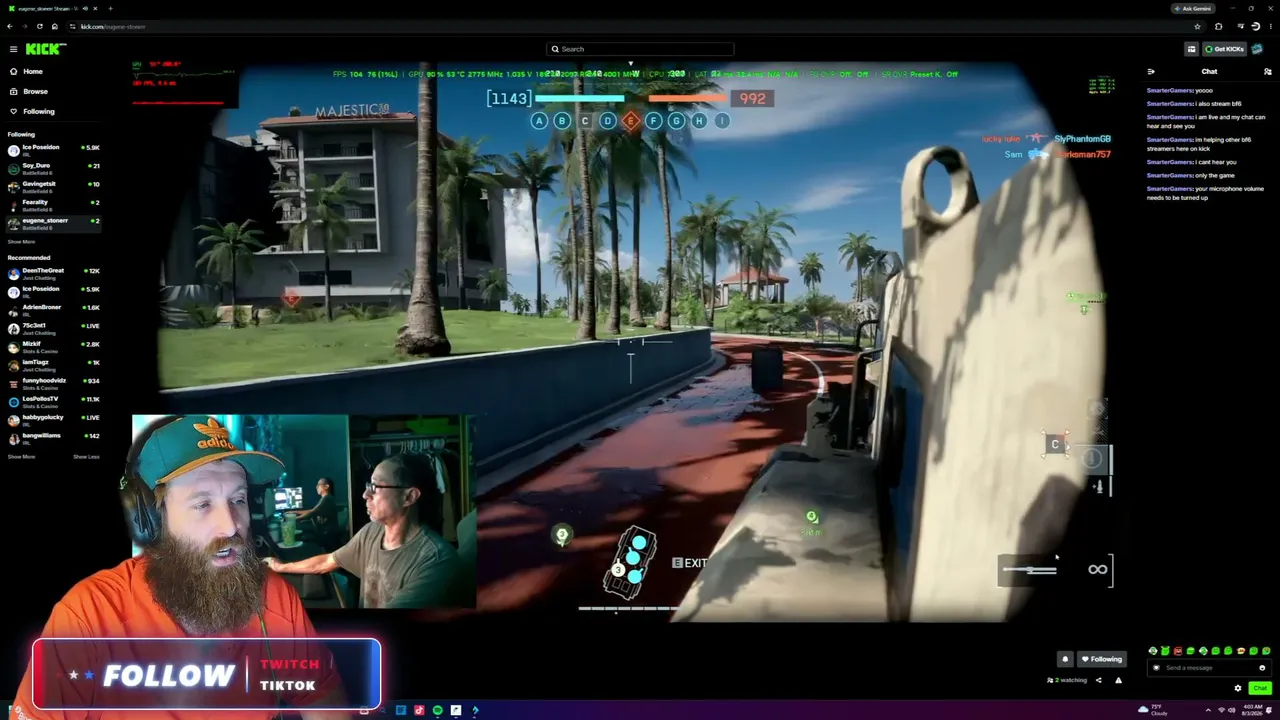The width and height of the screenshot is (1280, 720).
Task: Click the Following heart button
Action: point(1102,659)
